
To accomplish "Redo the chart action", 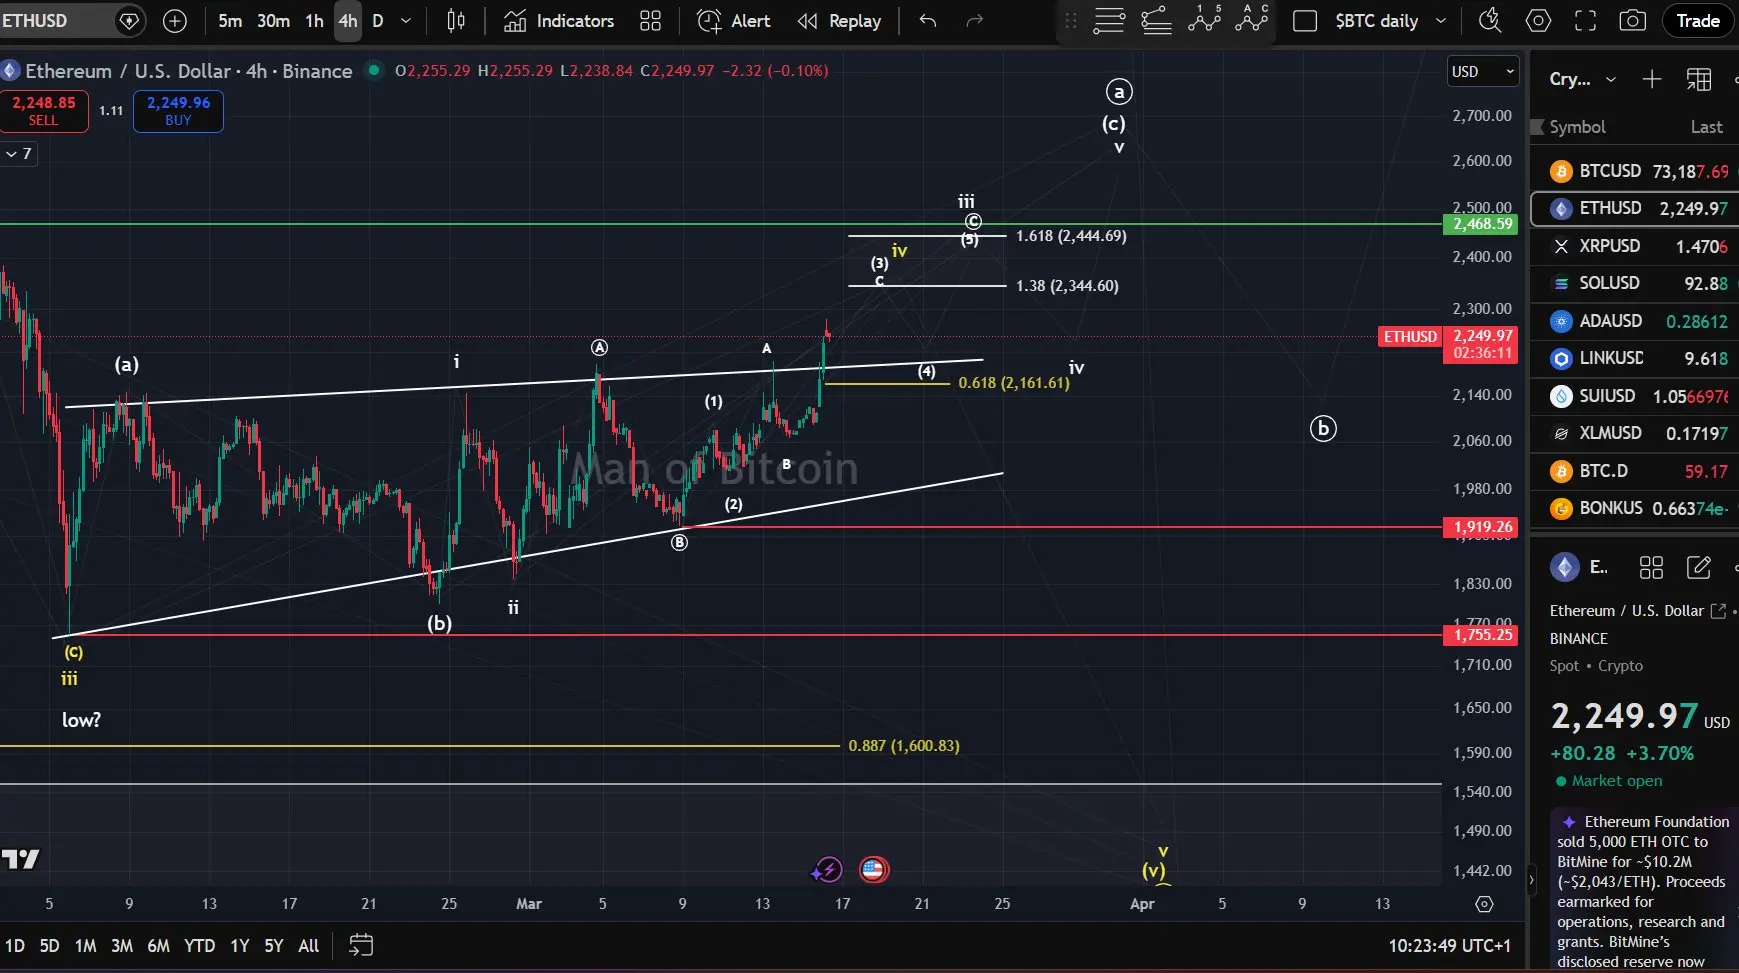I will tap(975, 21).
